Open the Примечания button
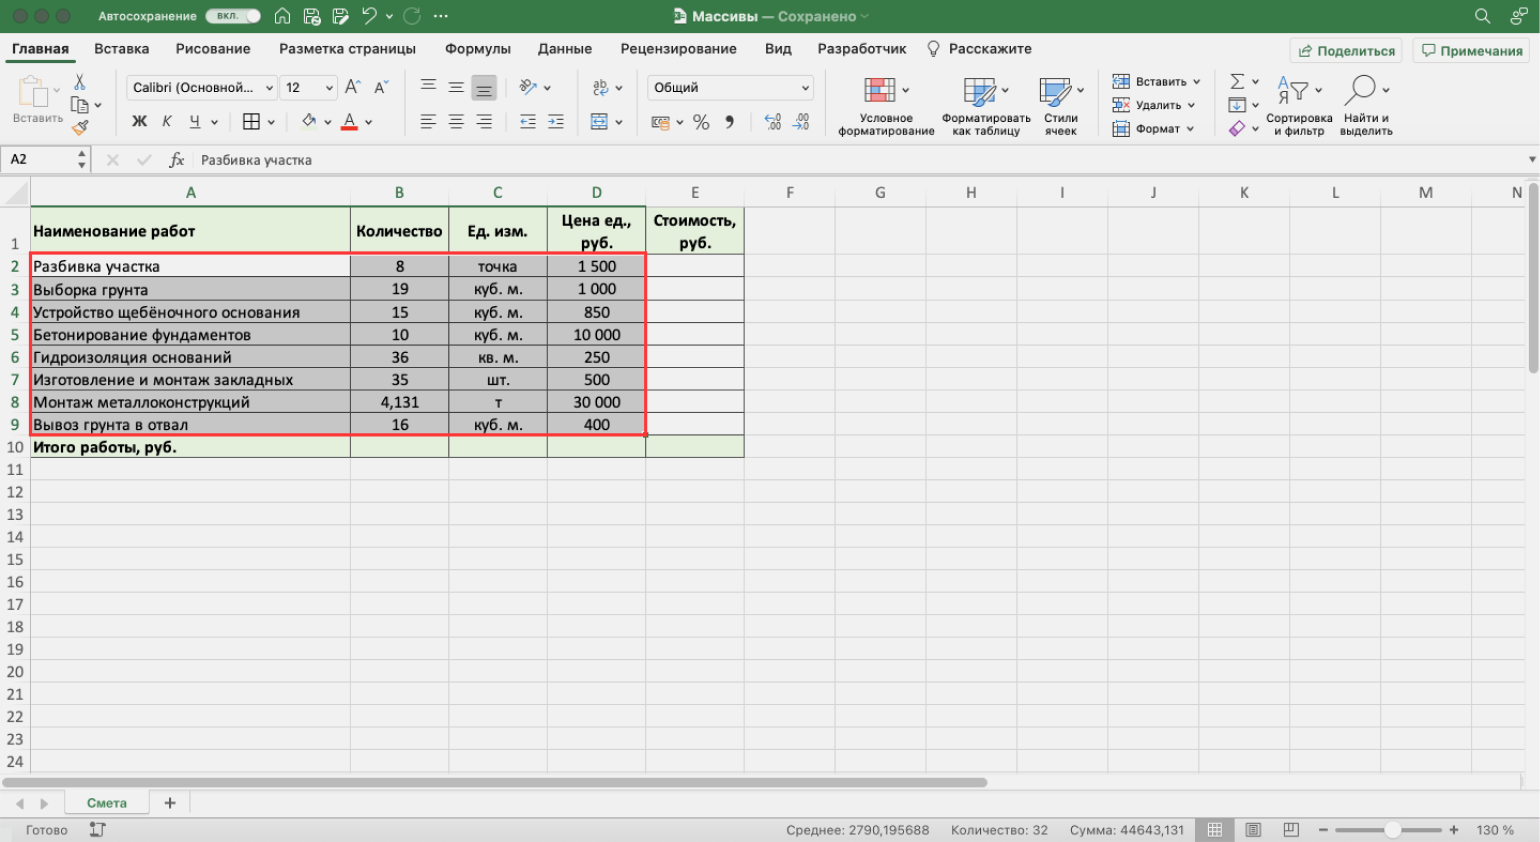Screen dimensions: 1540x842 coord(1472,51)
